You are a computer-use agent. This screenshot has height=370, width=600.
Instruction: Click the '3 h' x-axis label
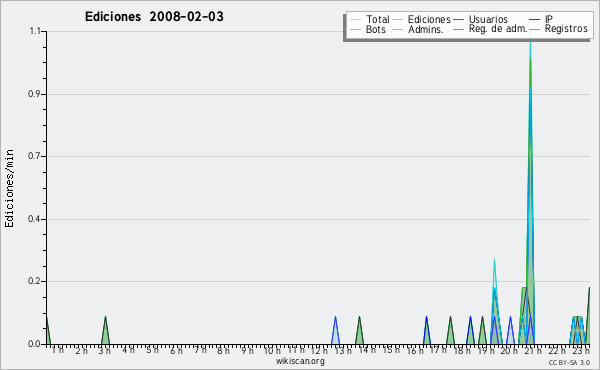[x=104, y=350]
